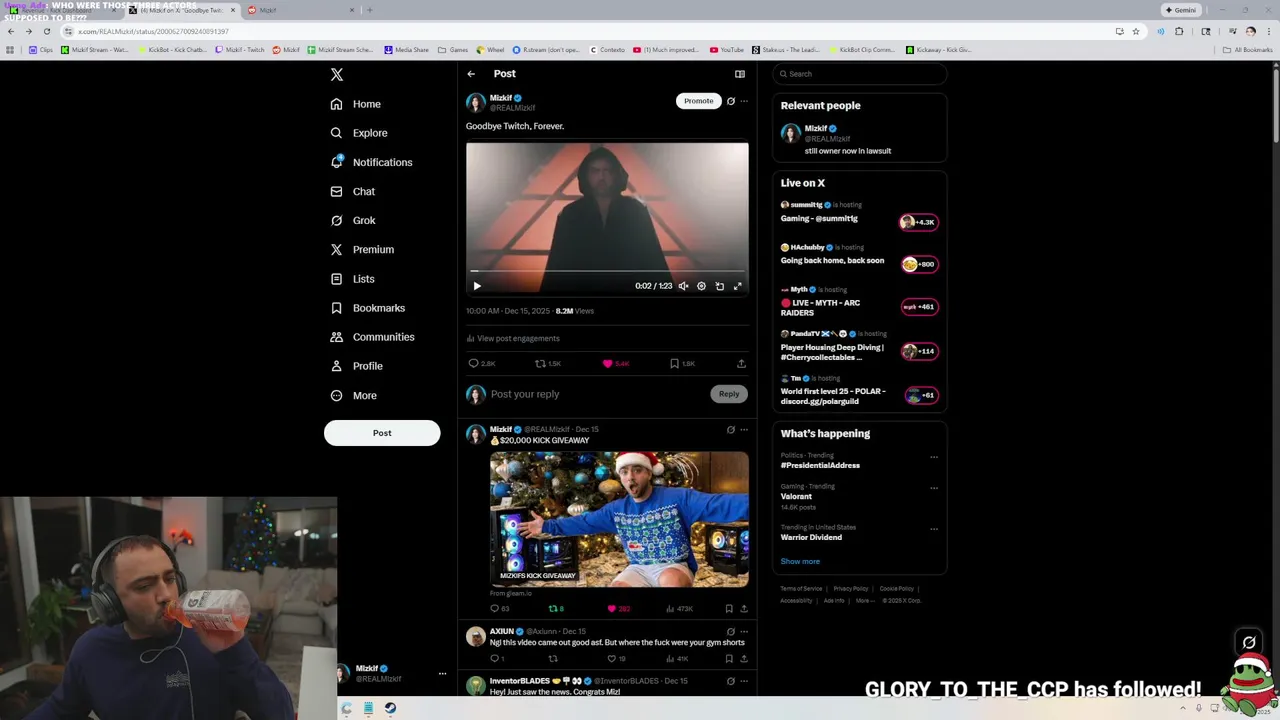Open Mizkif in Relevant people

(859, 139)
